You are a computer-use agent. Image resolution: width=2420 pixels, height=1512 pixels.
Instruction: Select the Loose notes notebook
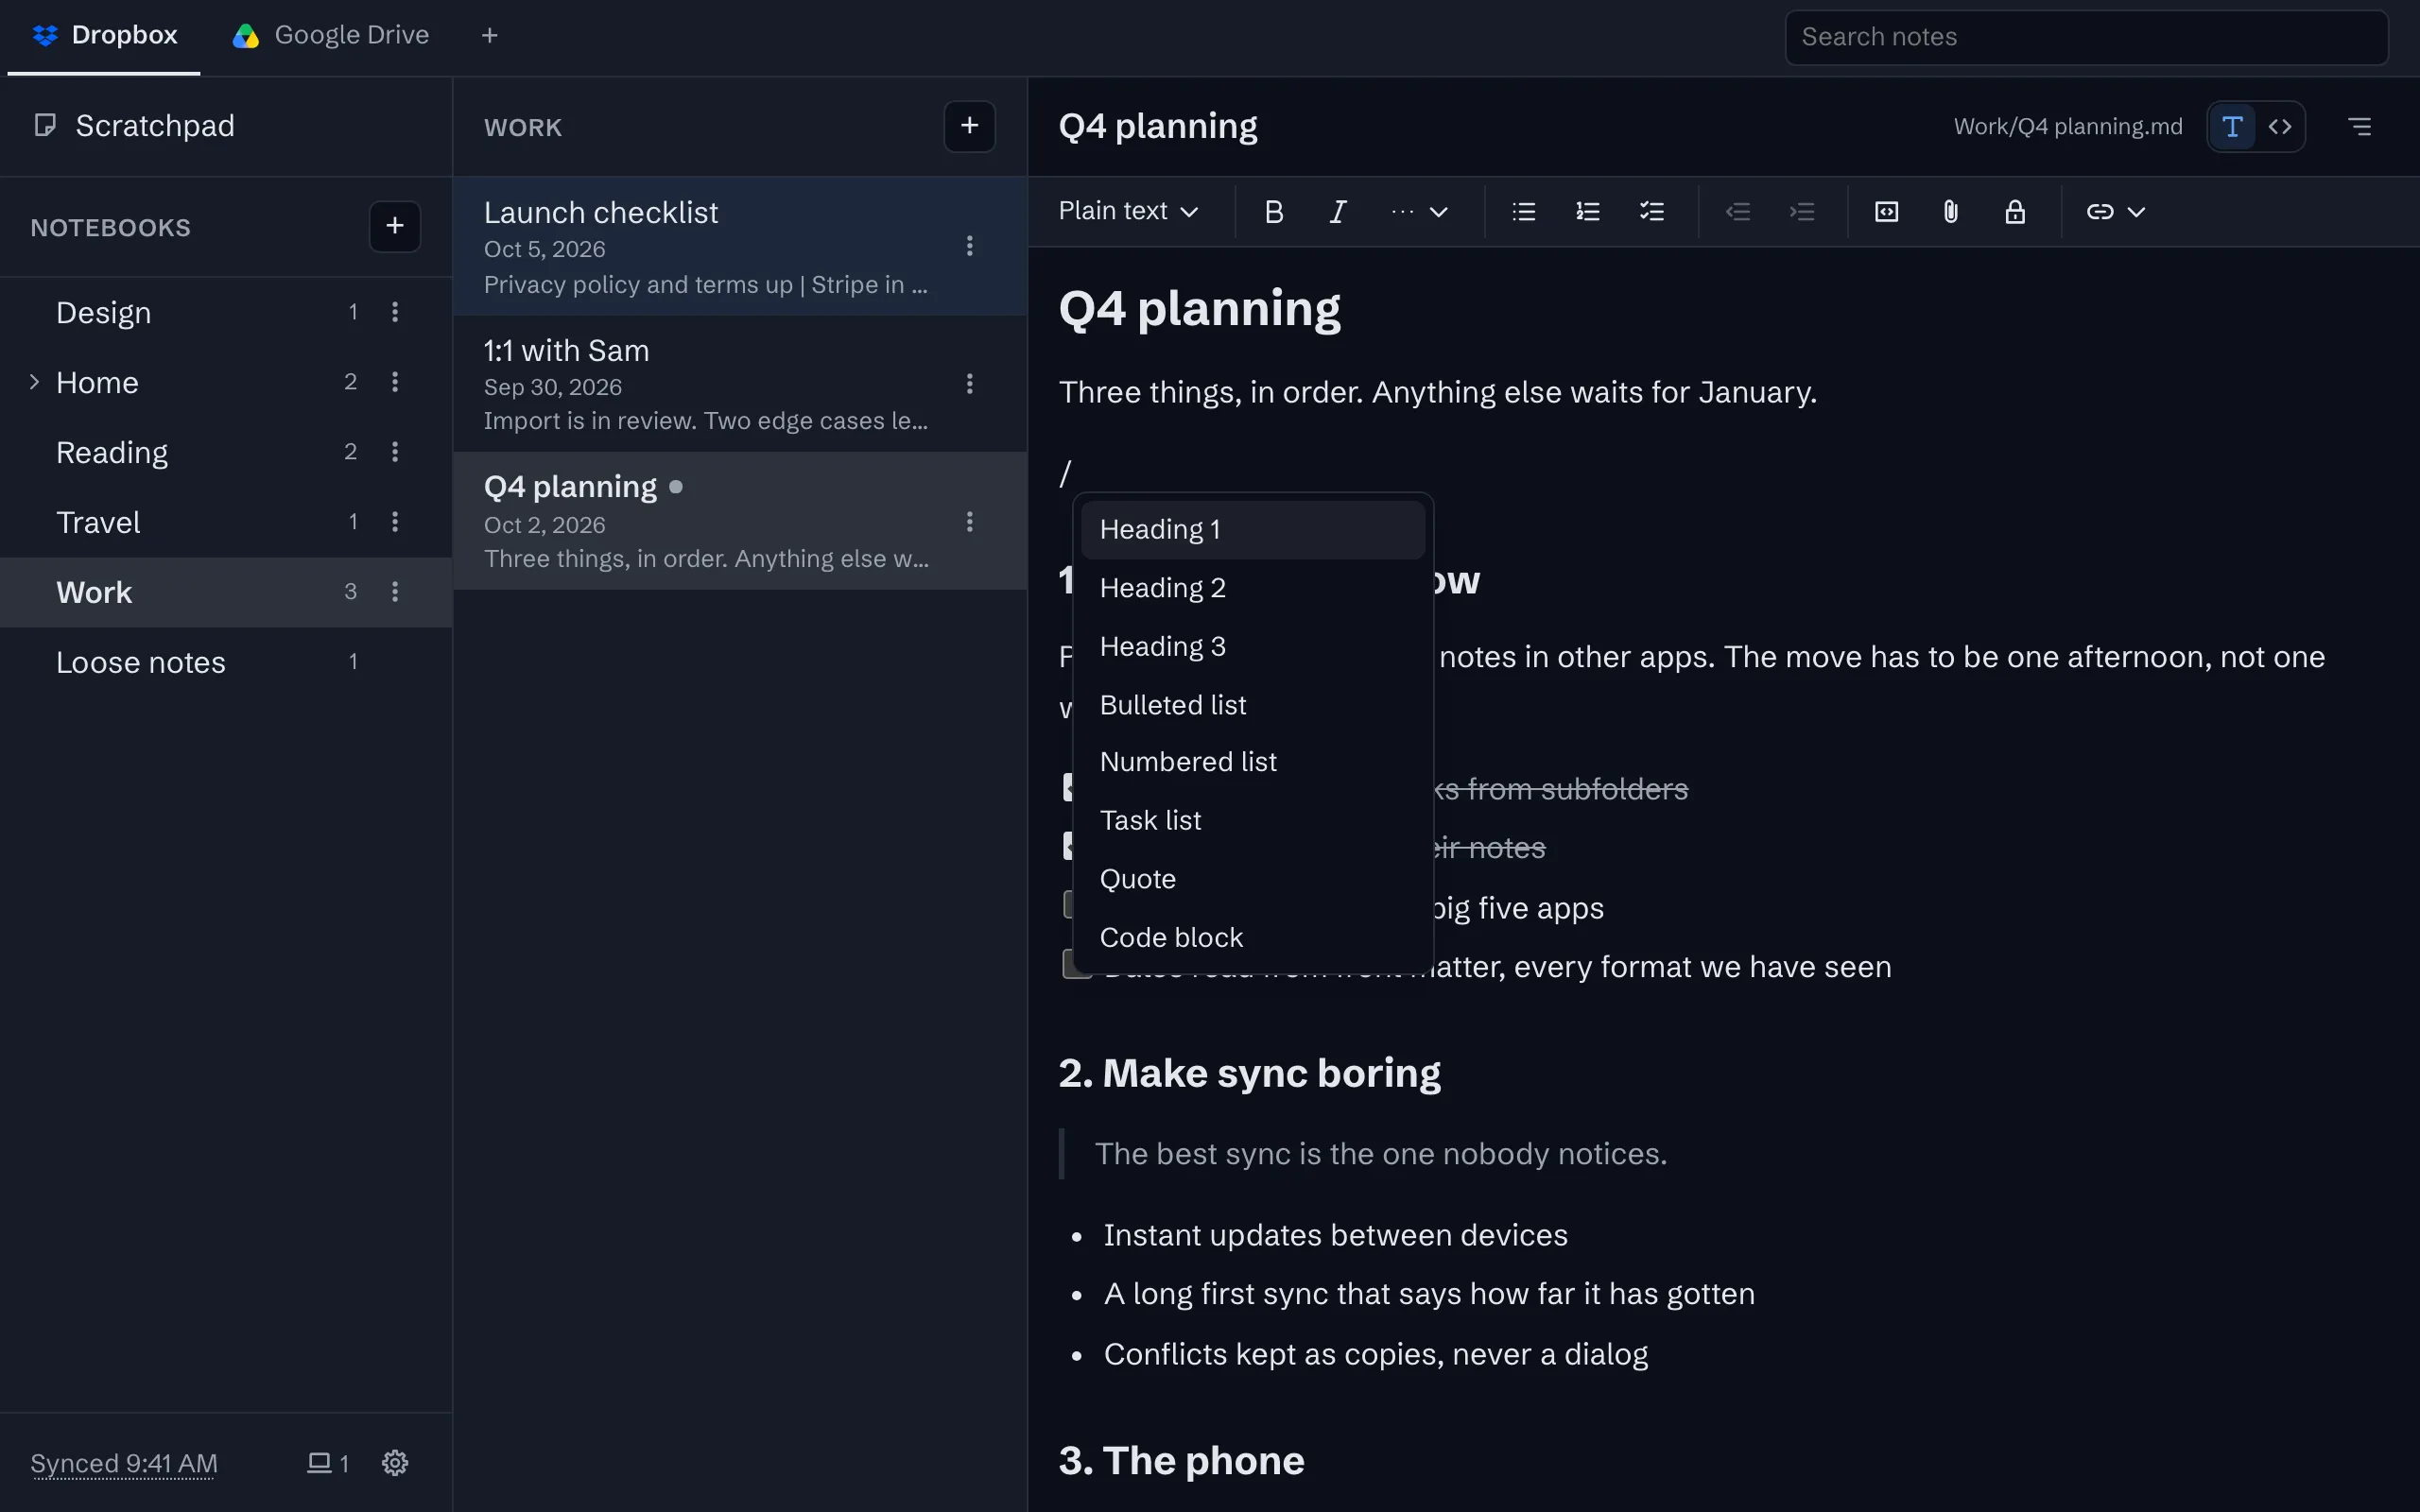pyautogui.click(x=226, y=662)
